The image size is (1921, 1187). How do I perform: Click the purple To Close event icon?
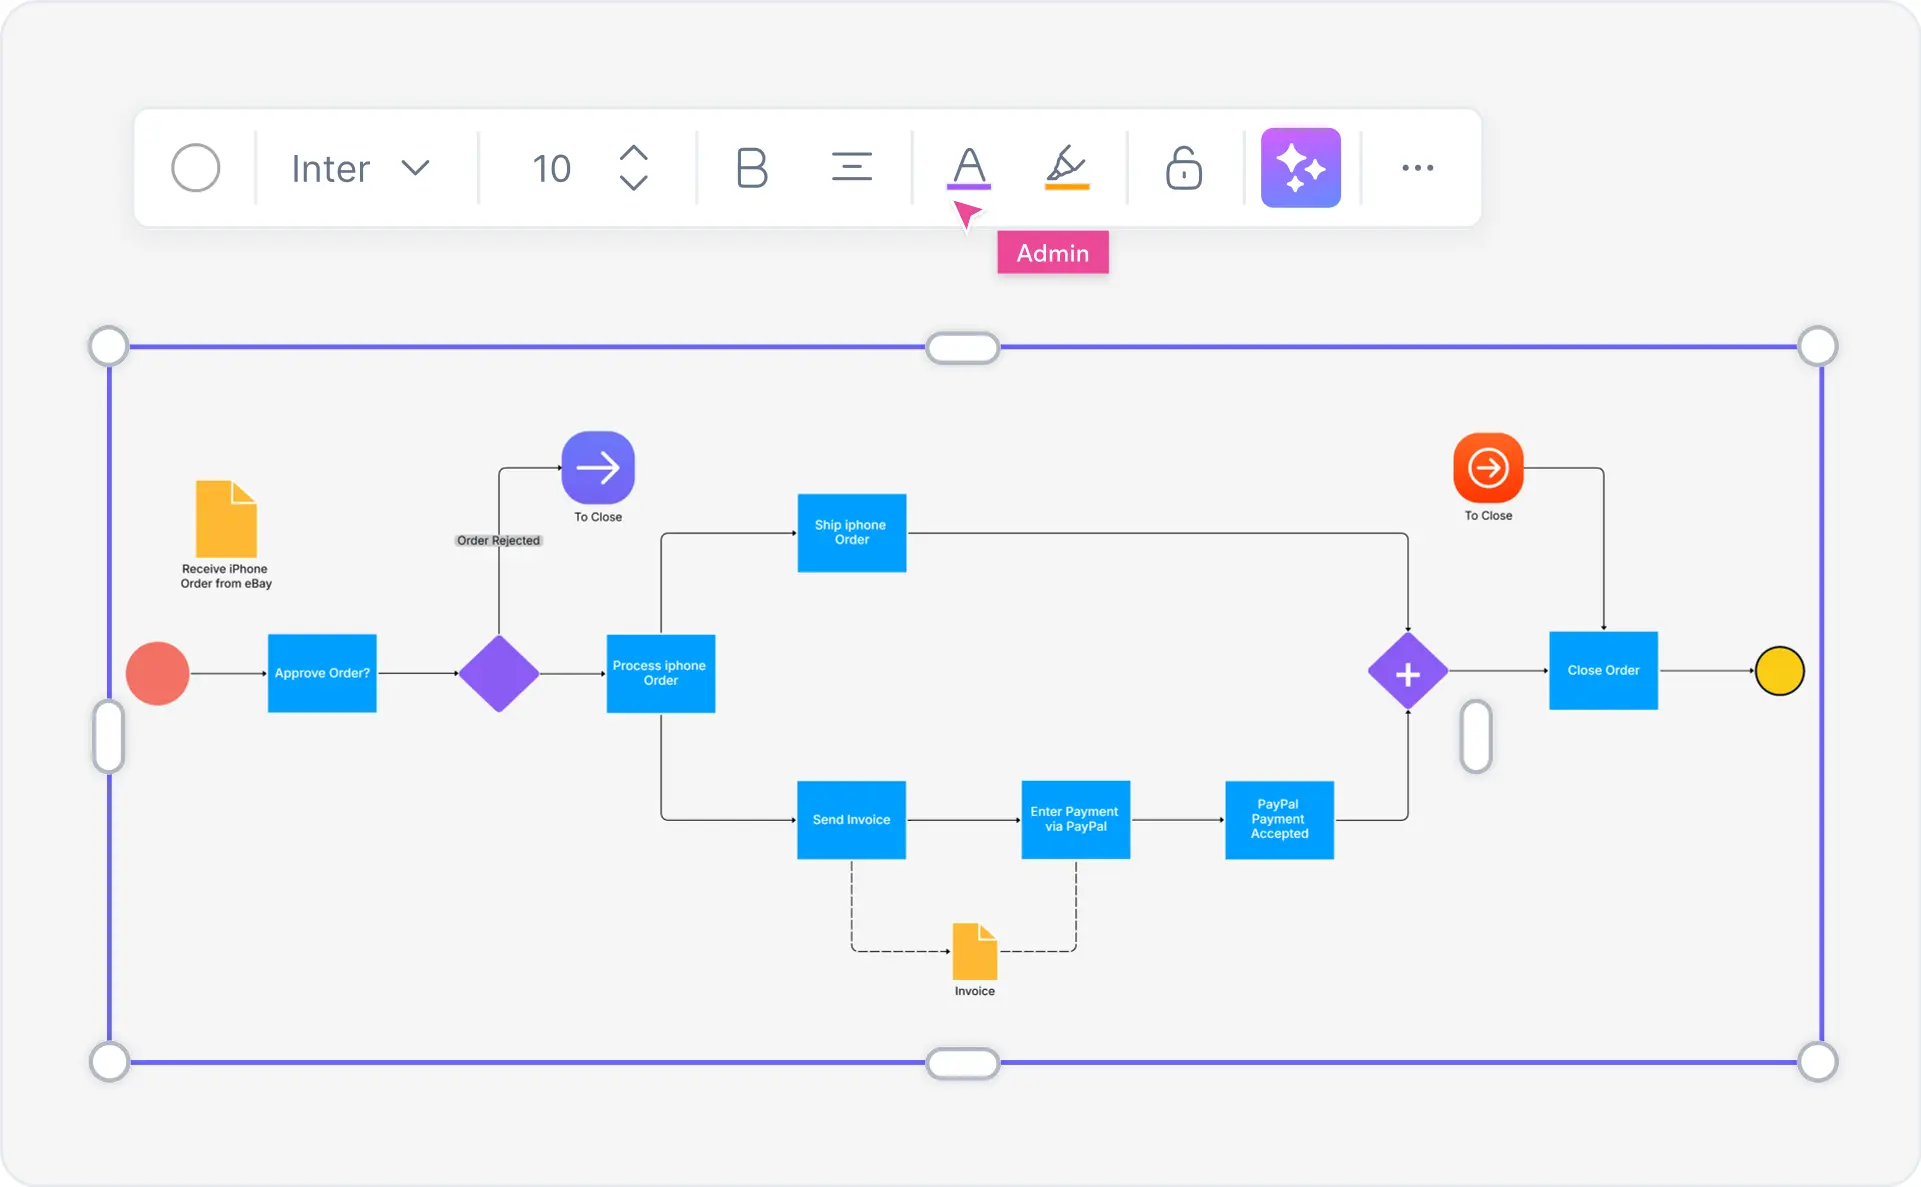point(598,467)
